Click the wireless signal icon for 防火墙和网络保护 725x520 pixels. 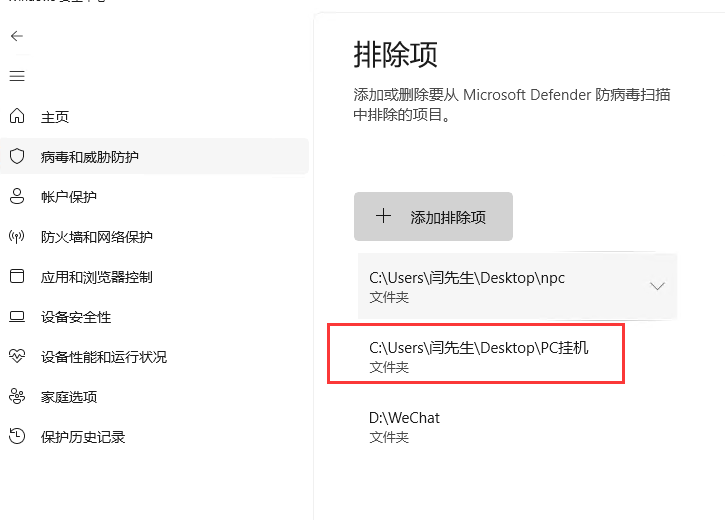16,237
